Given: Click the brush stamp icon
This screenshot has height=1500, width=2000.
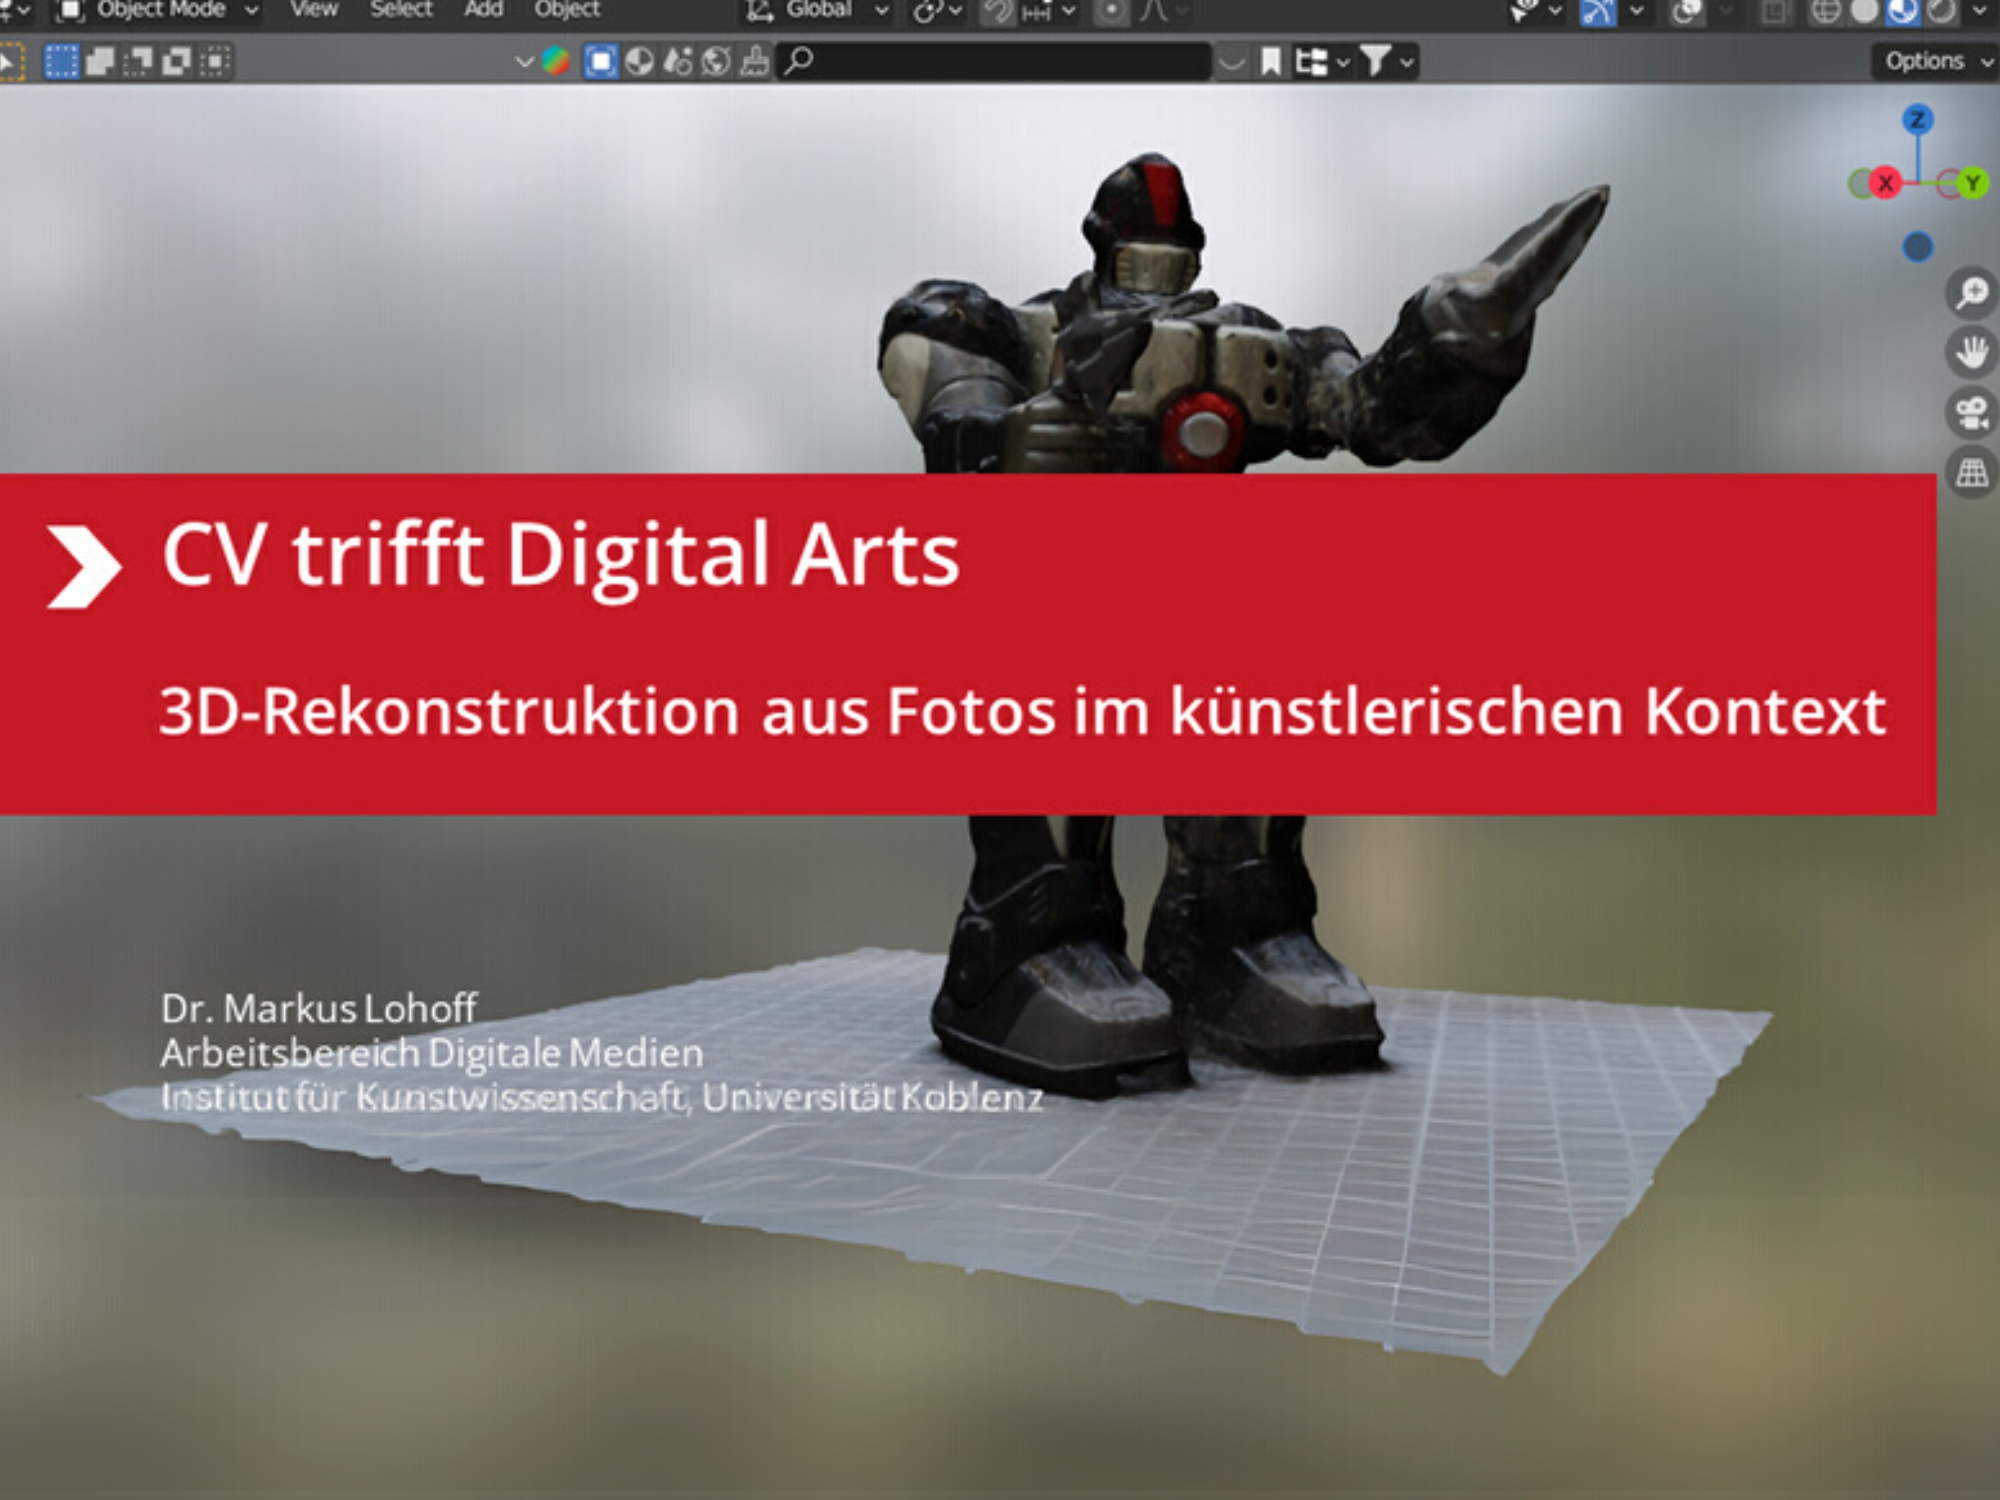Looking at the screenshot, I should (x=755, y=62).
